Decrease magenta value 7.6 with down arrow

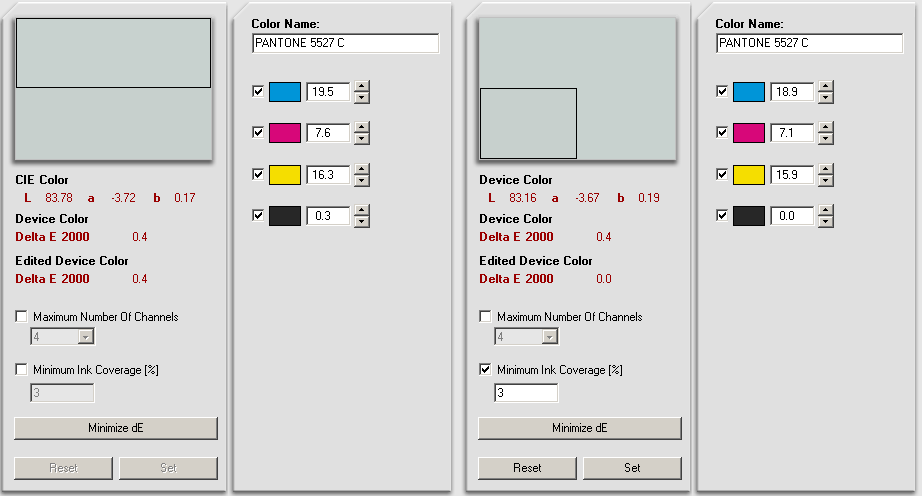click(x=362, y=139)
